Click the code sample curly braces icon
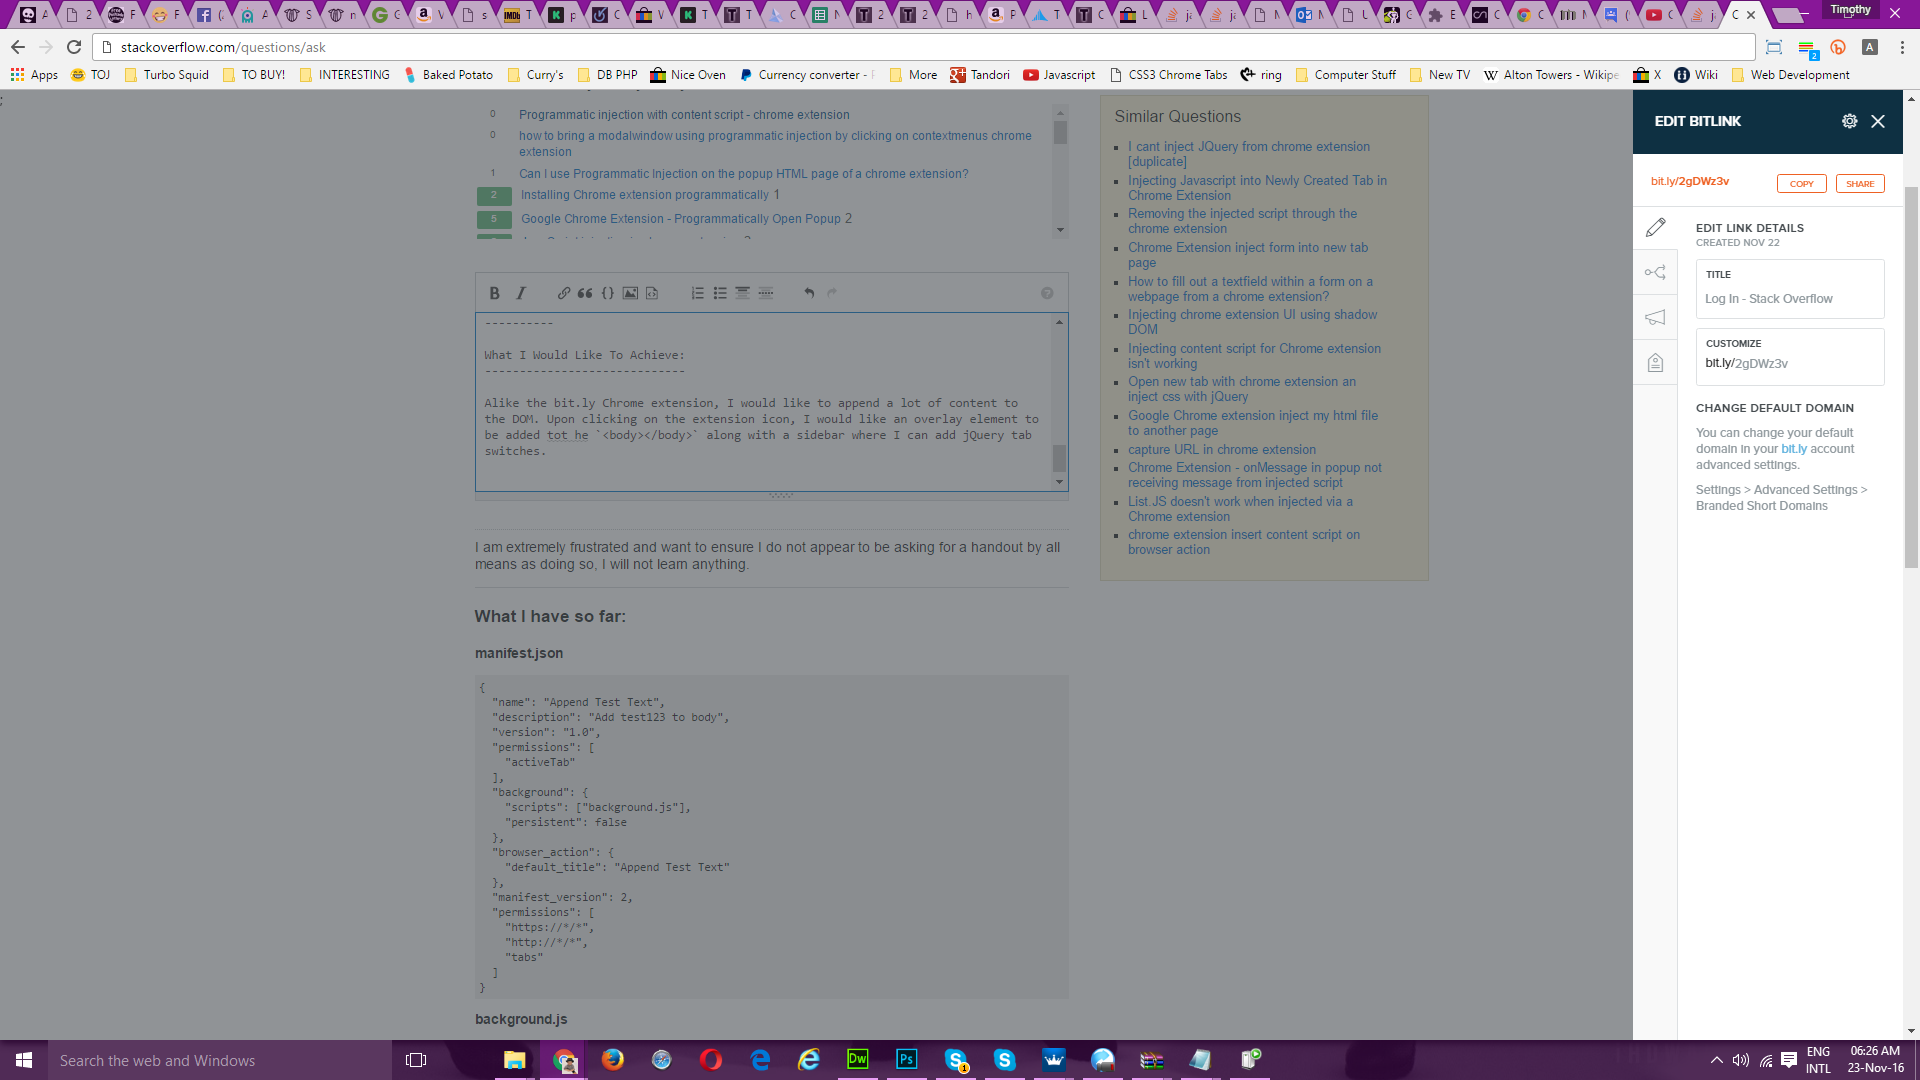 tap(607, 293)
